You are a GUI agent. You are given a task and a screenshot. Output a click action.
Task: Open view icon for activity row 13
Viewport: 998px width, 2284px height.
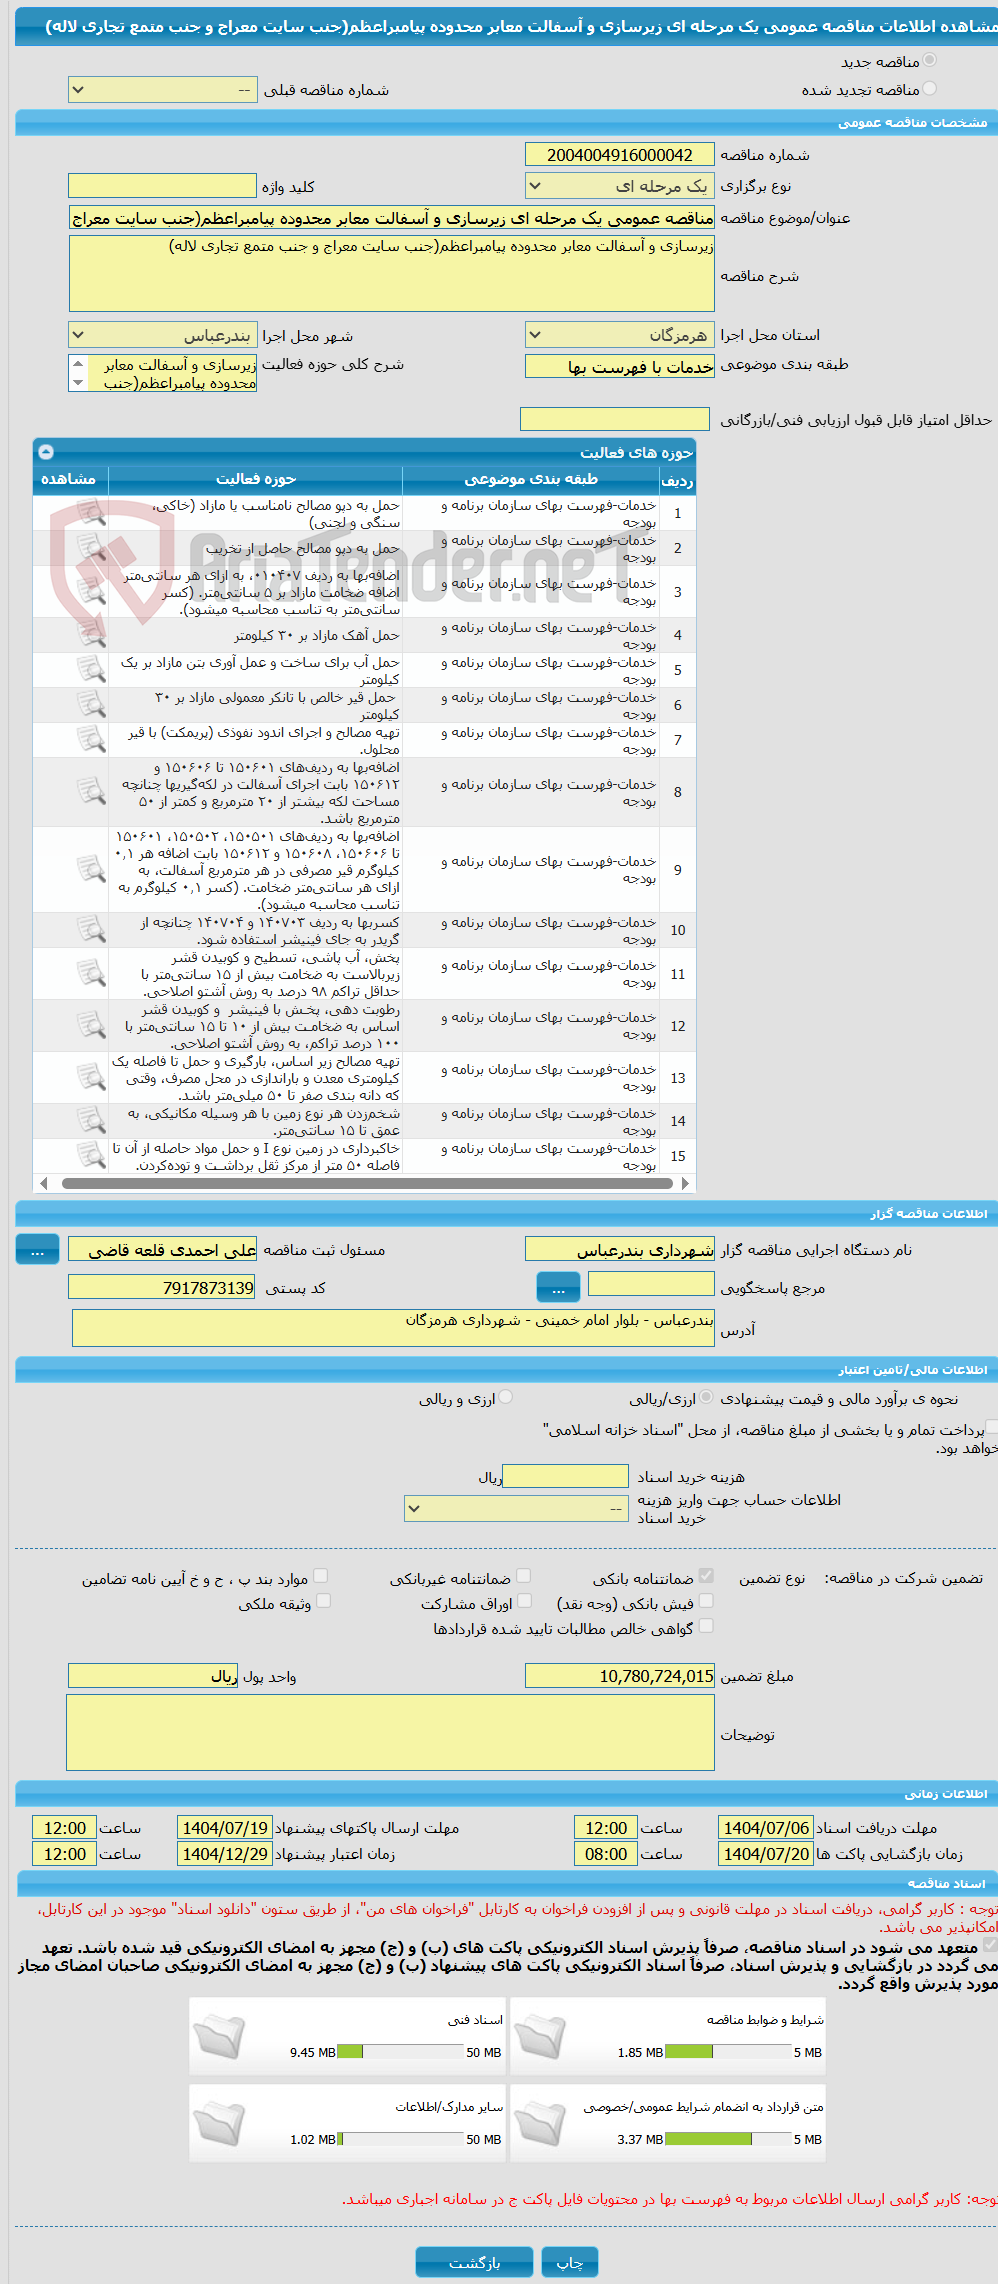pyautogui.click(x=91, y=1077)
